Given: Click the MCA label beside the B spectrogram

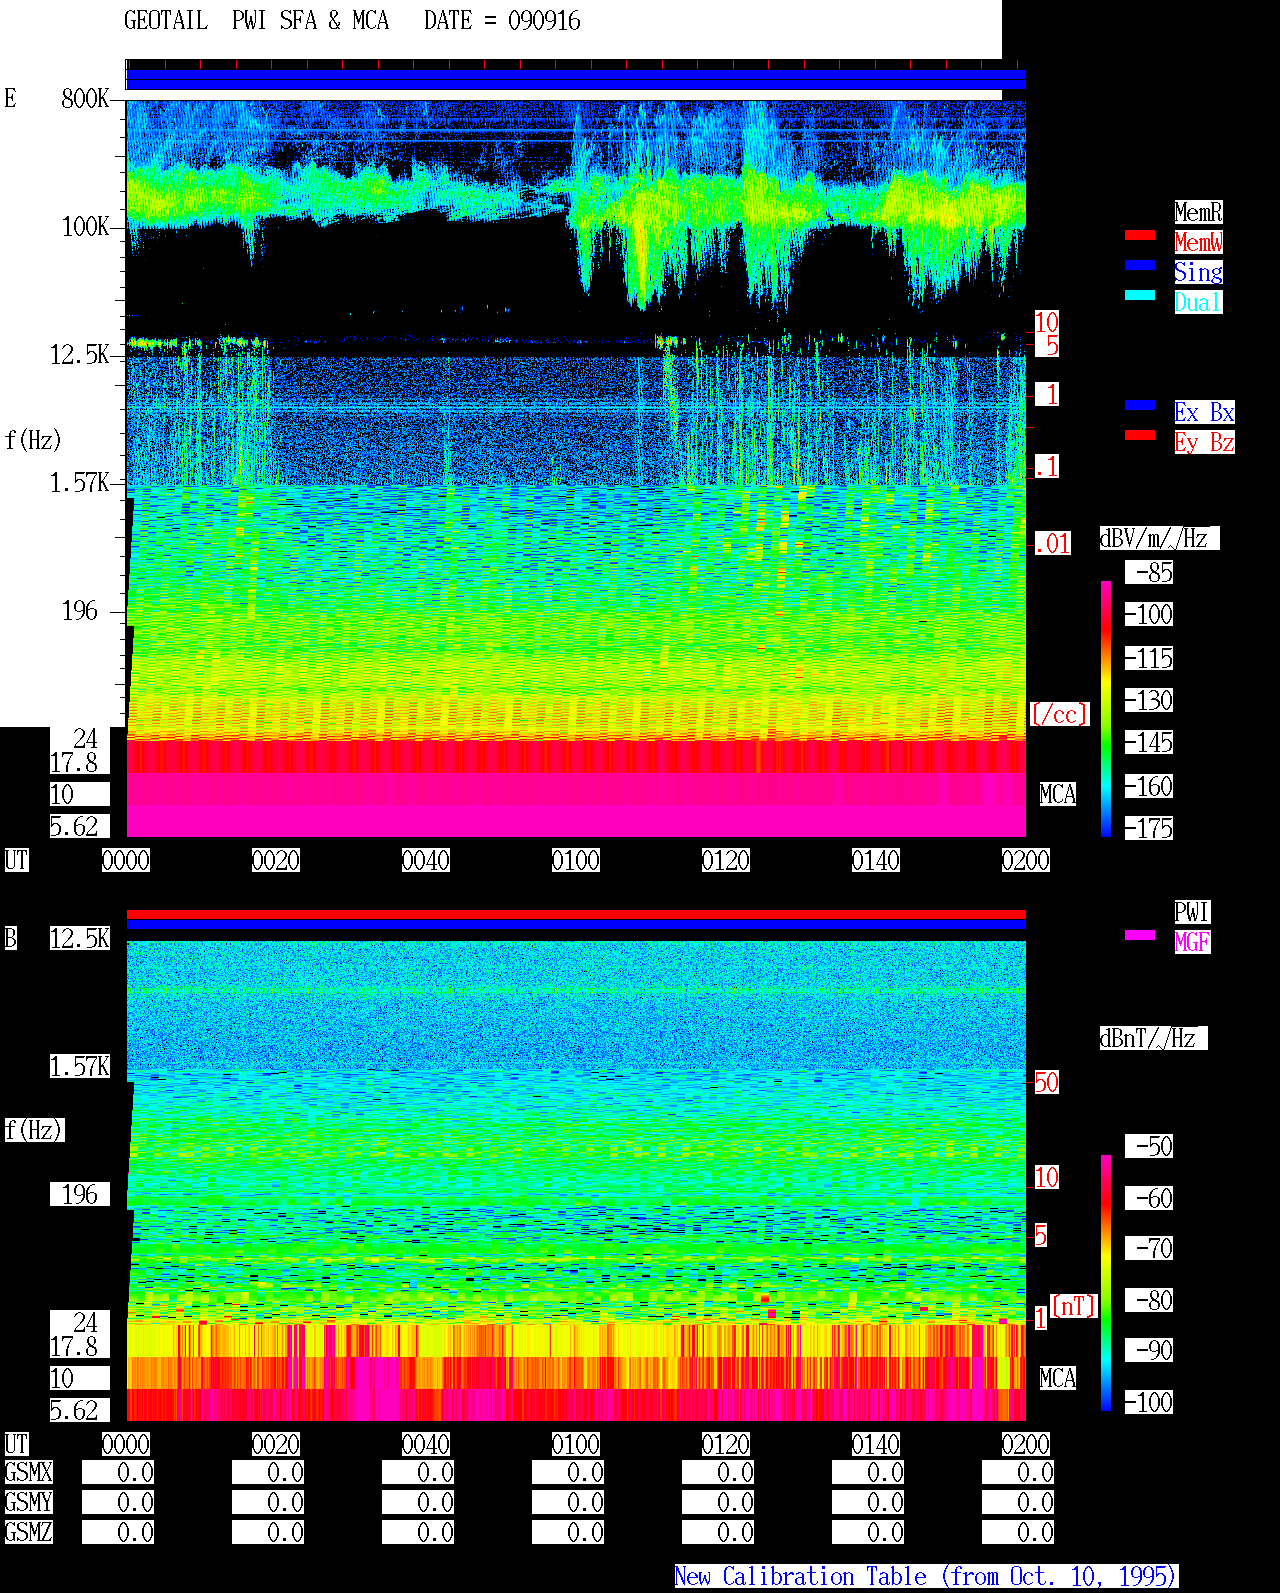Looking at the screenshot, I should (x=1058, y=1378).
